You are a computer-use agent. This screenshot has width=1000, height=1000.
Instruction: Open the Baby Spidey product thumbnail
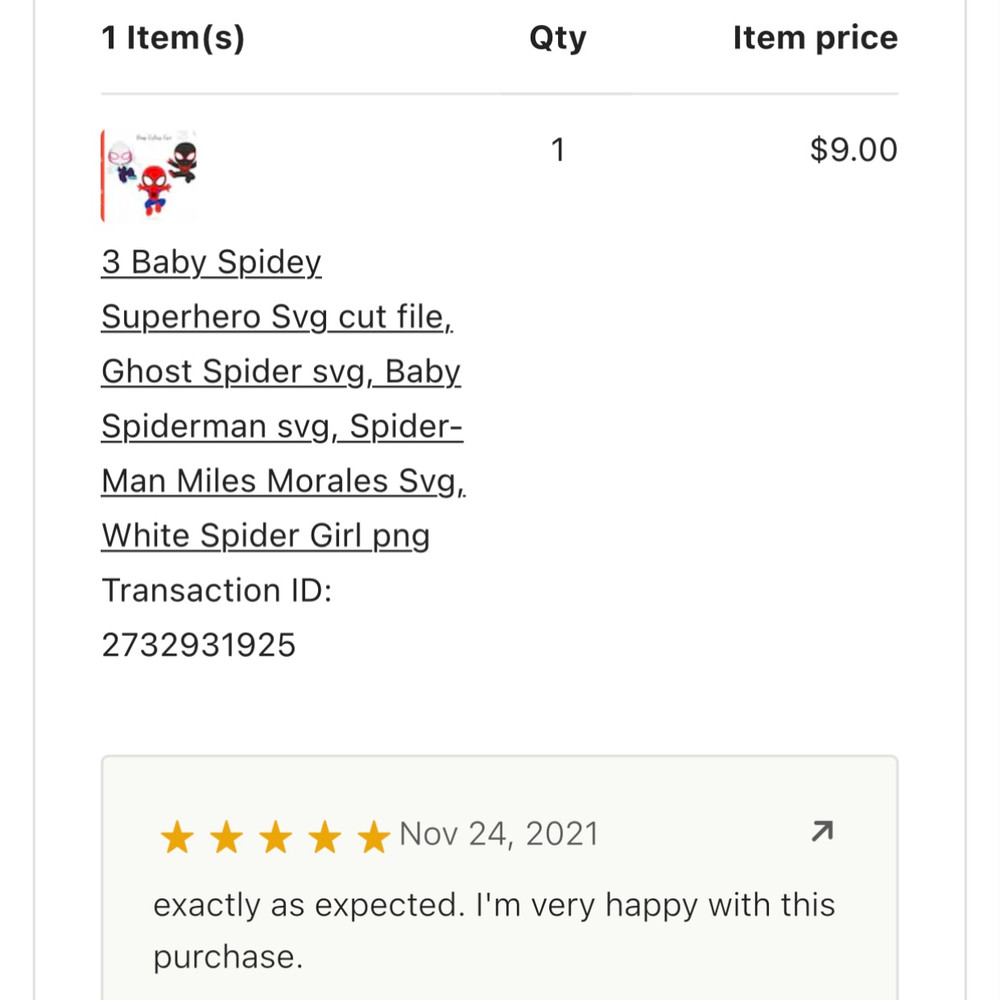point(149,175)
